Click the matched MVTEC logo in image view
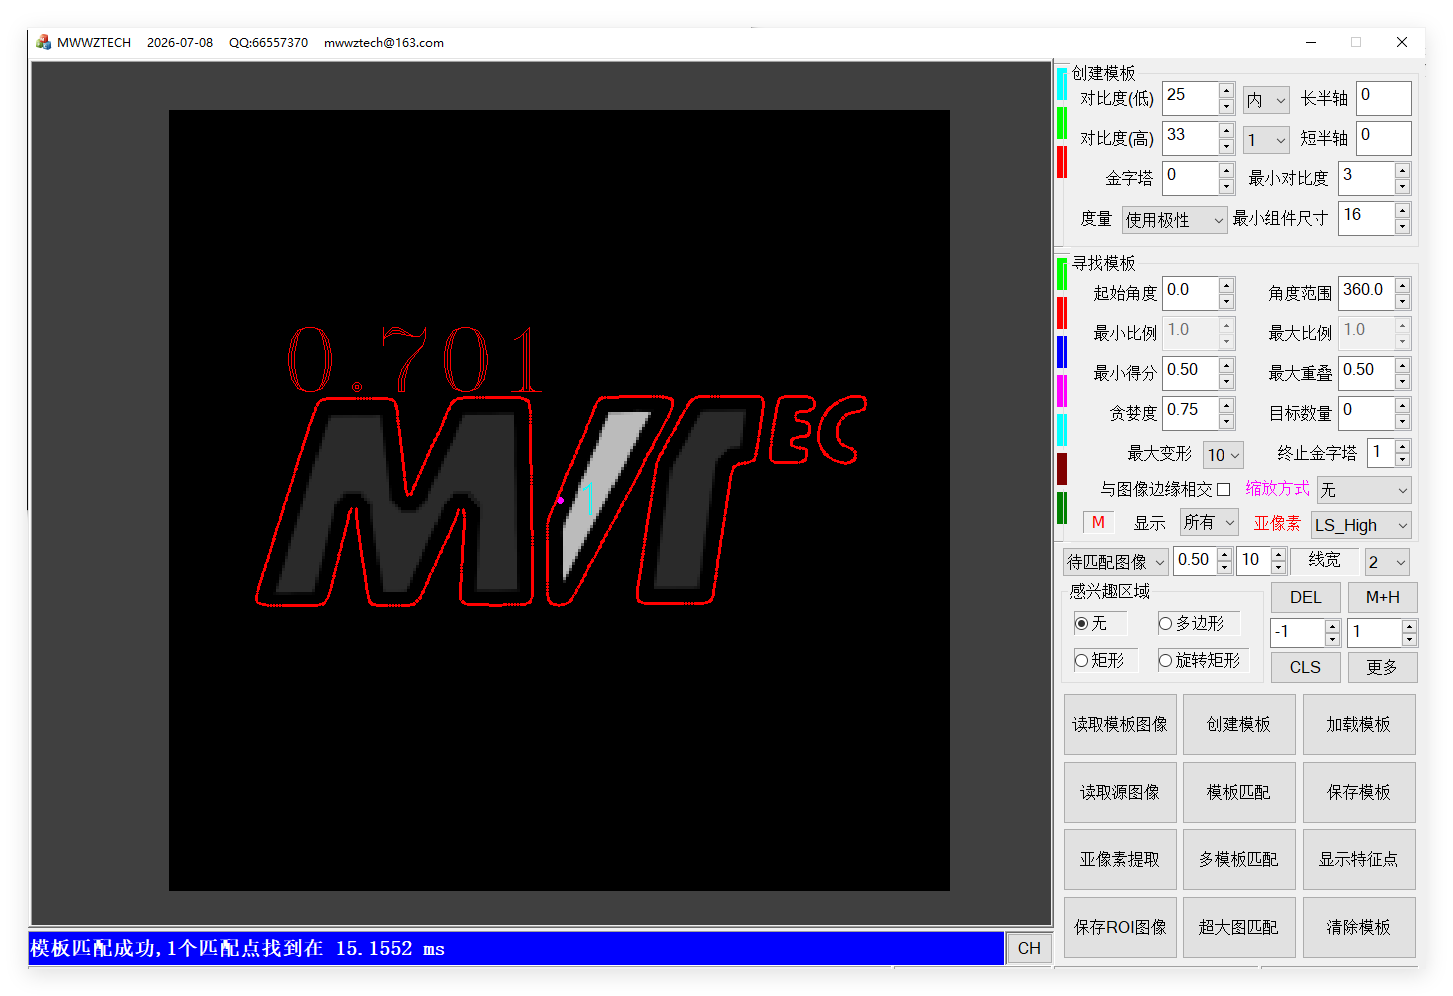1453x996 pixels. 561,500
